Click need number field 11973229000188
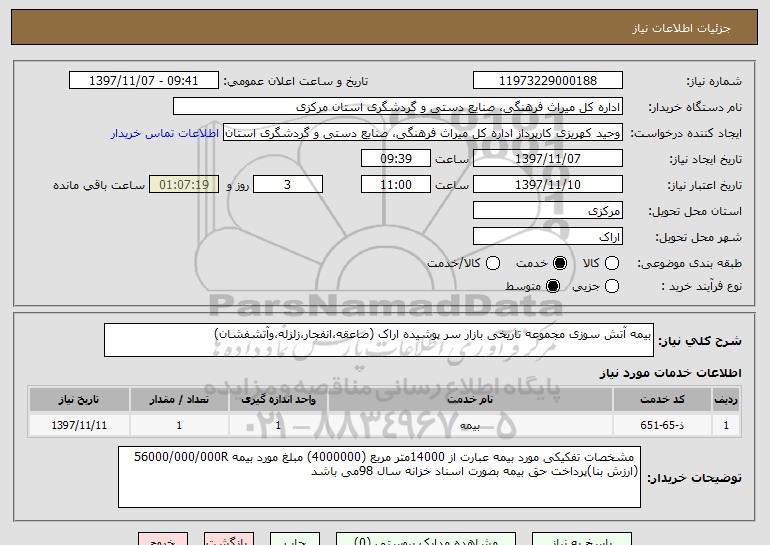Viewport: 770px width, 545px height. (x=548, y=81)
